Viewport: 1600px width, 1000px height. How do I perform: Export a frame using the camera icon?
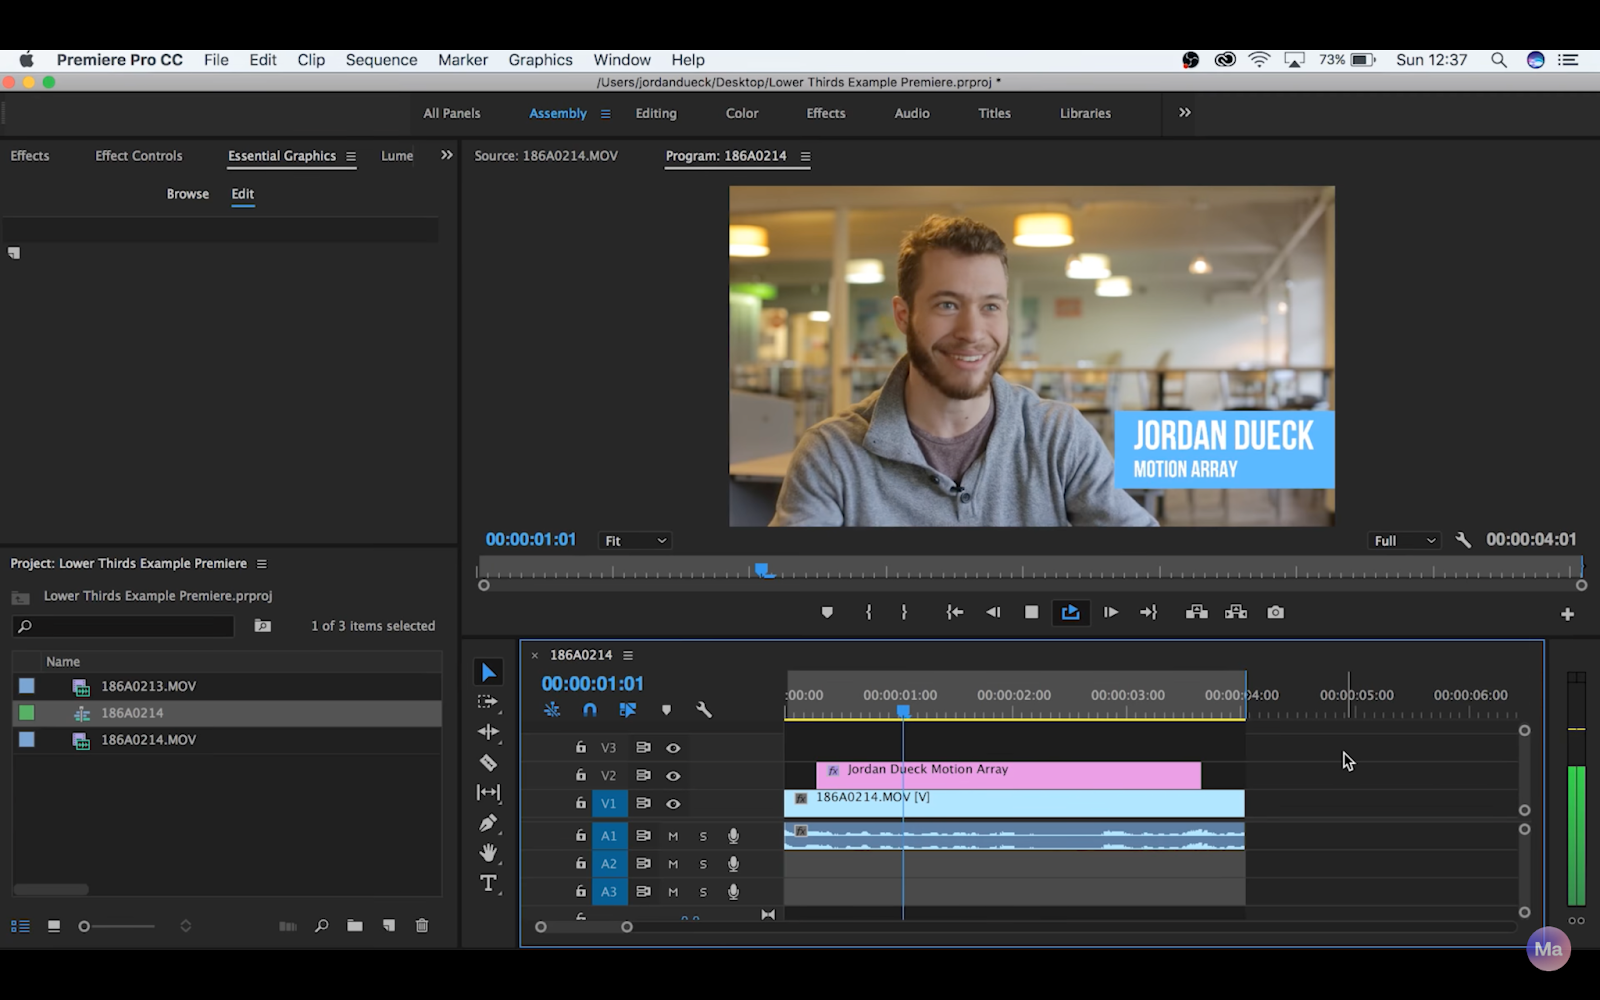[1276, 611]
